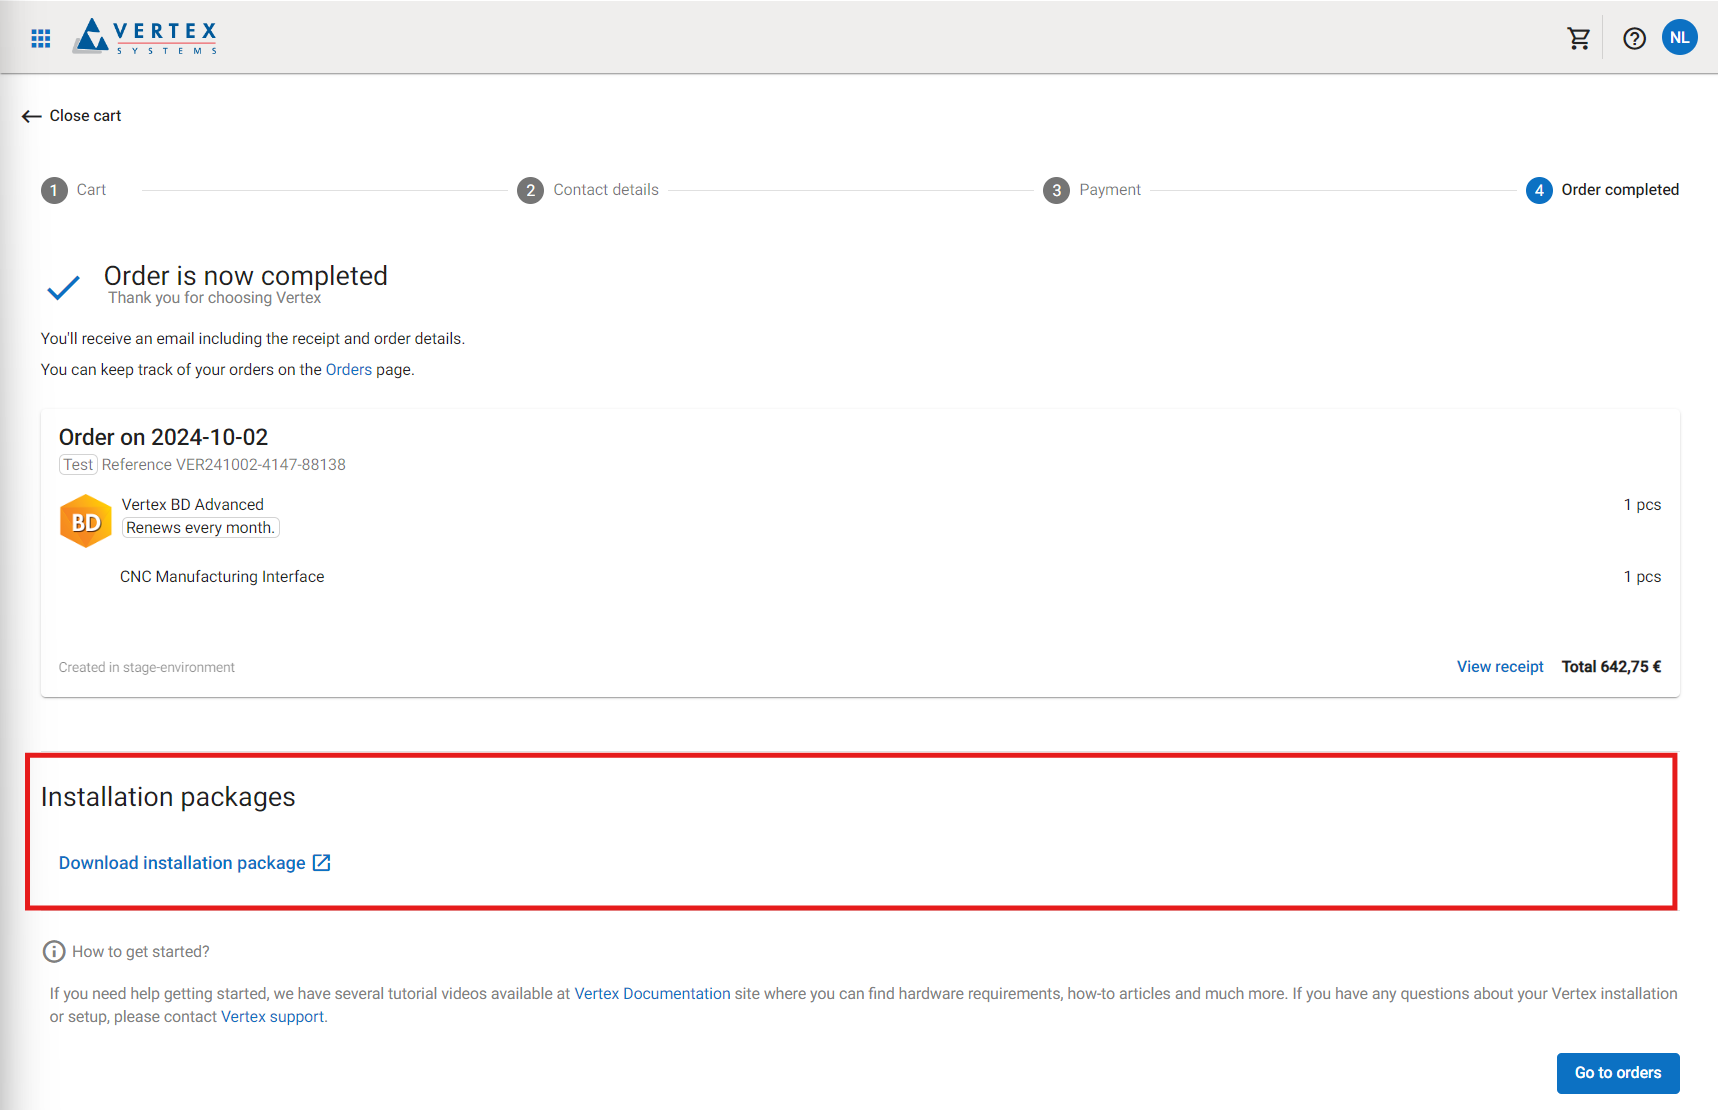Click View receipt link
Image resolution: width=1718 pixels, height=1110 pixels.
(1500, 667)
